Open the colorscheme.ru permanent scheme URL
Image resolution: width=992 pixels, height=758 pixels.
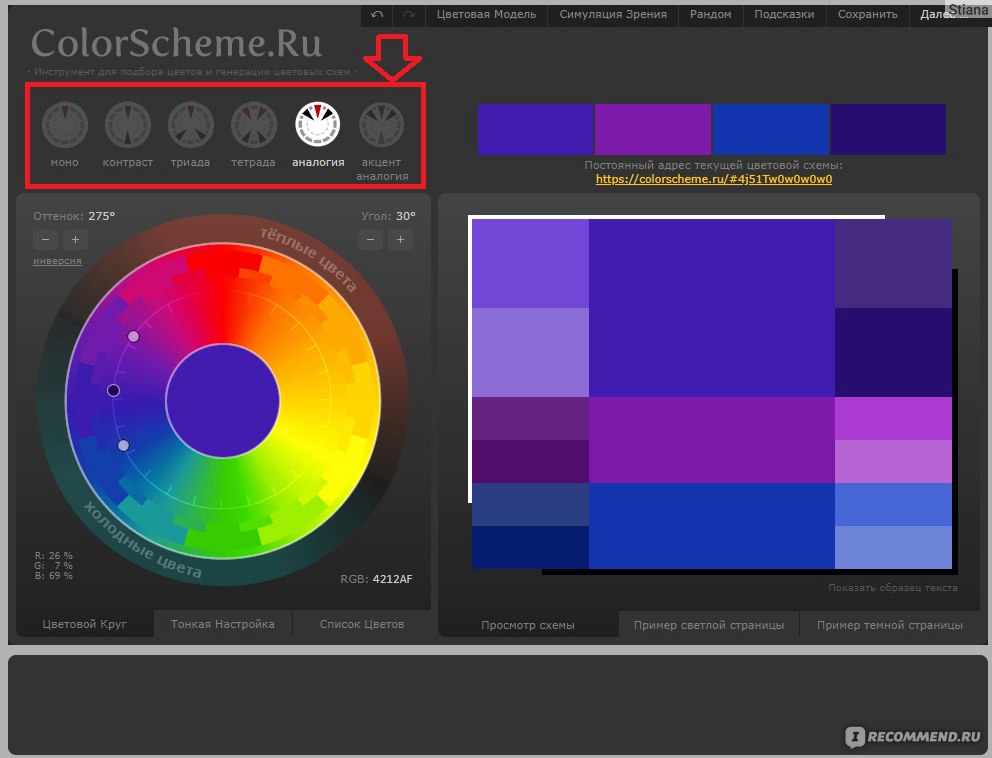tap(713, 180)
